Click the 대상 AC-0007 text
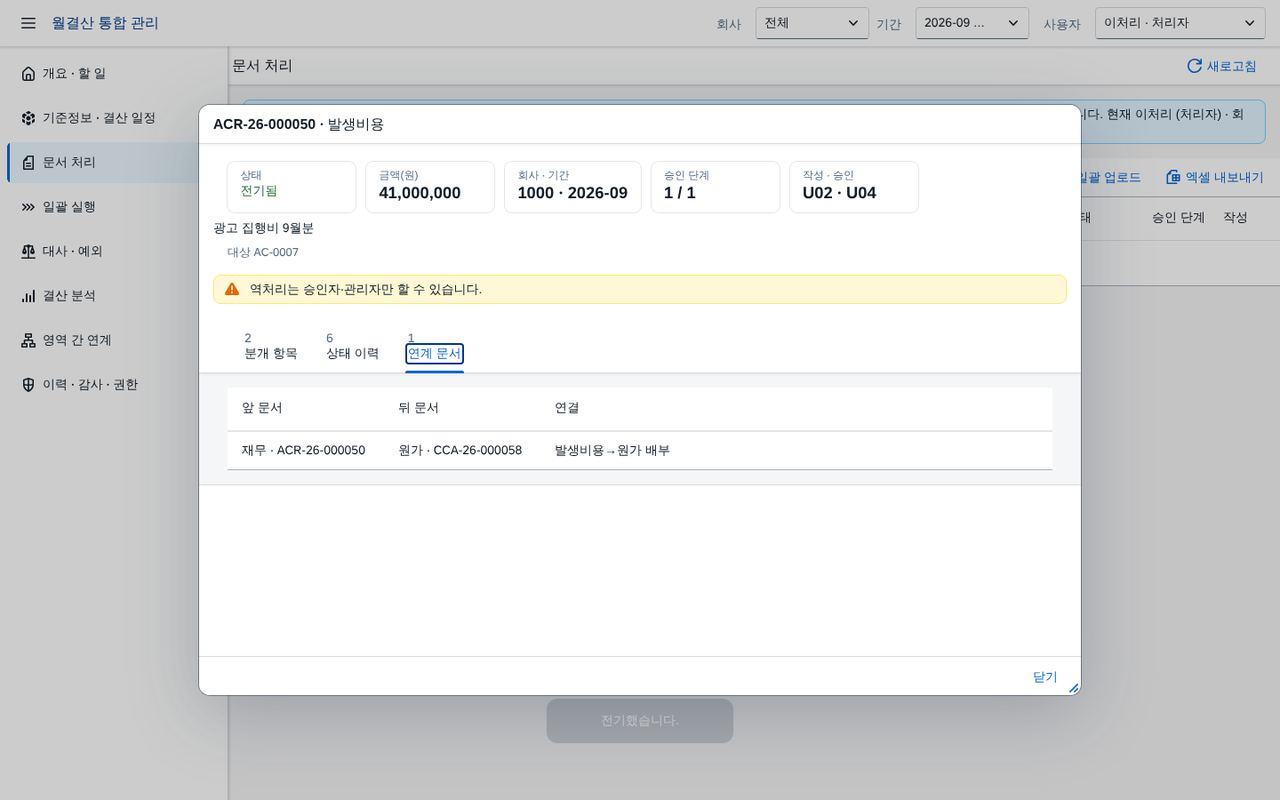Screen dimensions: 1280x800 [x=263, y=253]
